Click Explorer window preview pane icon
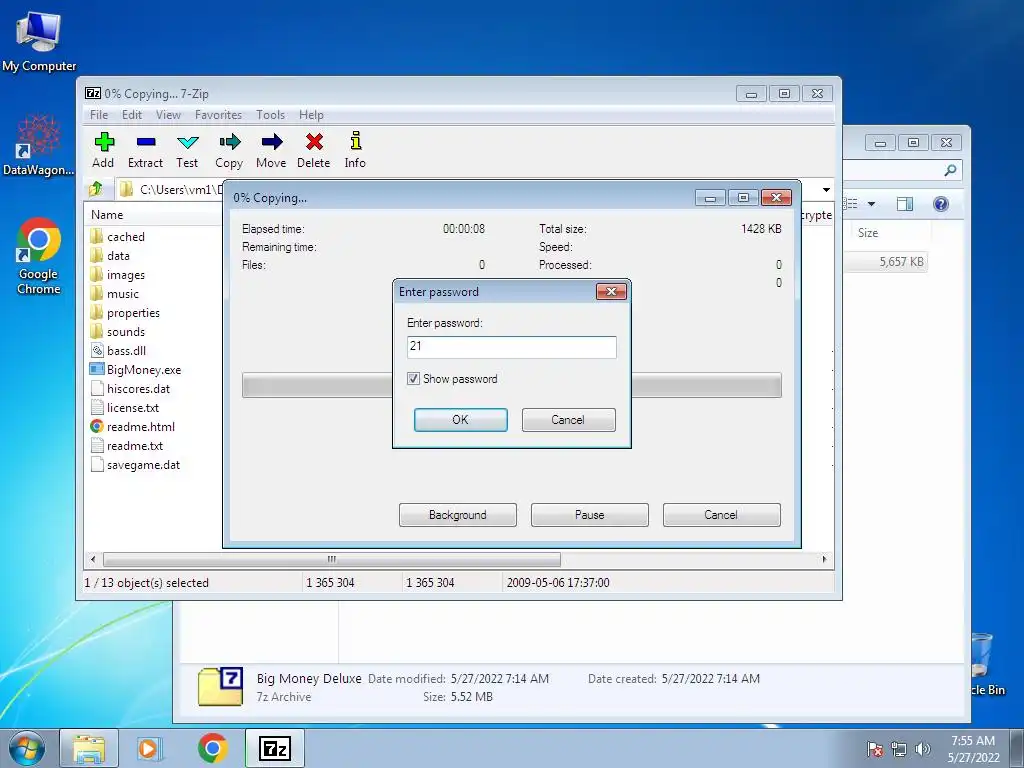The width and height of the screenshot is (1024, 768). tap(904, 204)
